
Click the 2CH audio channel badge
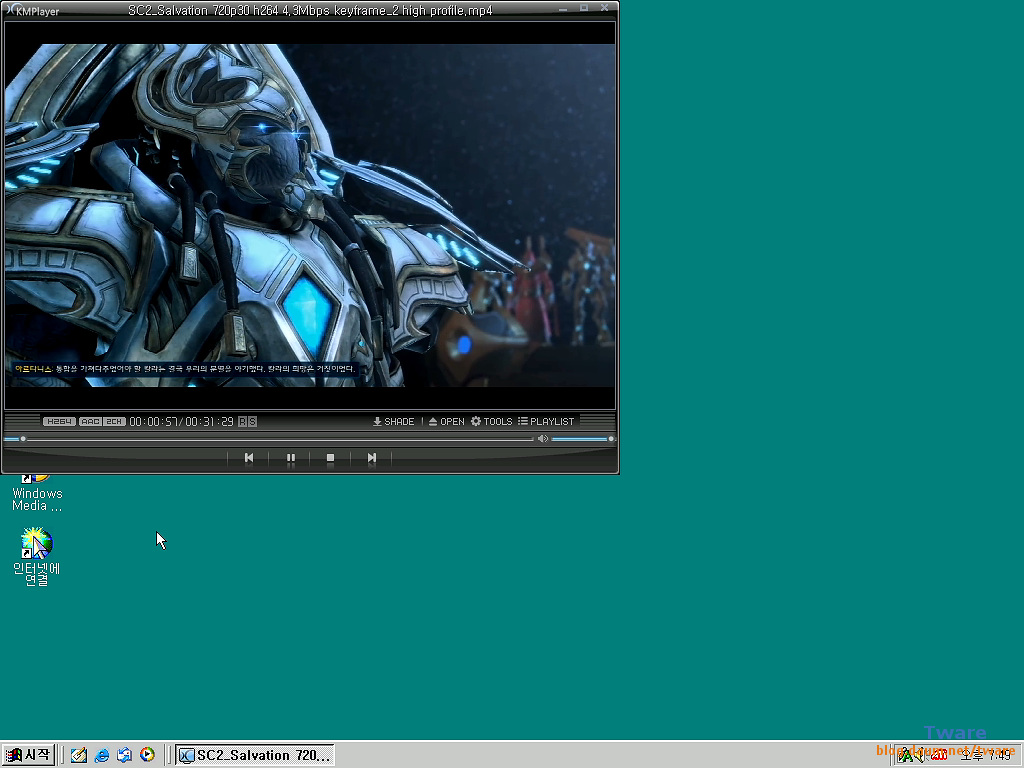tap(114, 421)
